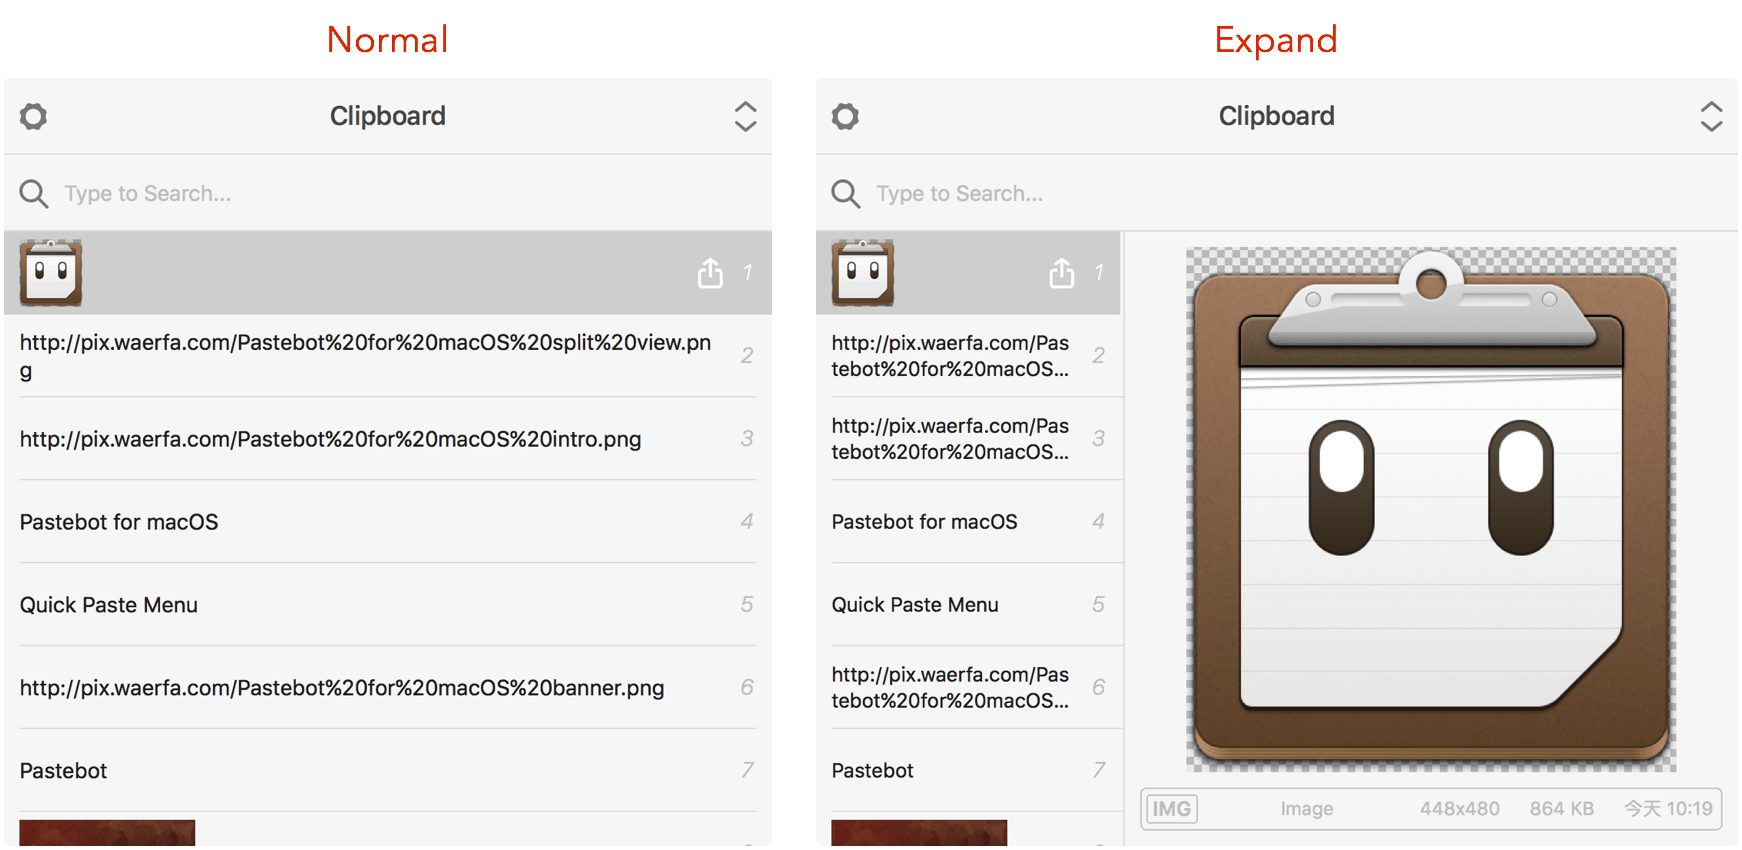1742x850 pixels.
Task: Click the 864 KB file size text
Action: pyautogui.click(x=1562, y=809)
